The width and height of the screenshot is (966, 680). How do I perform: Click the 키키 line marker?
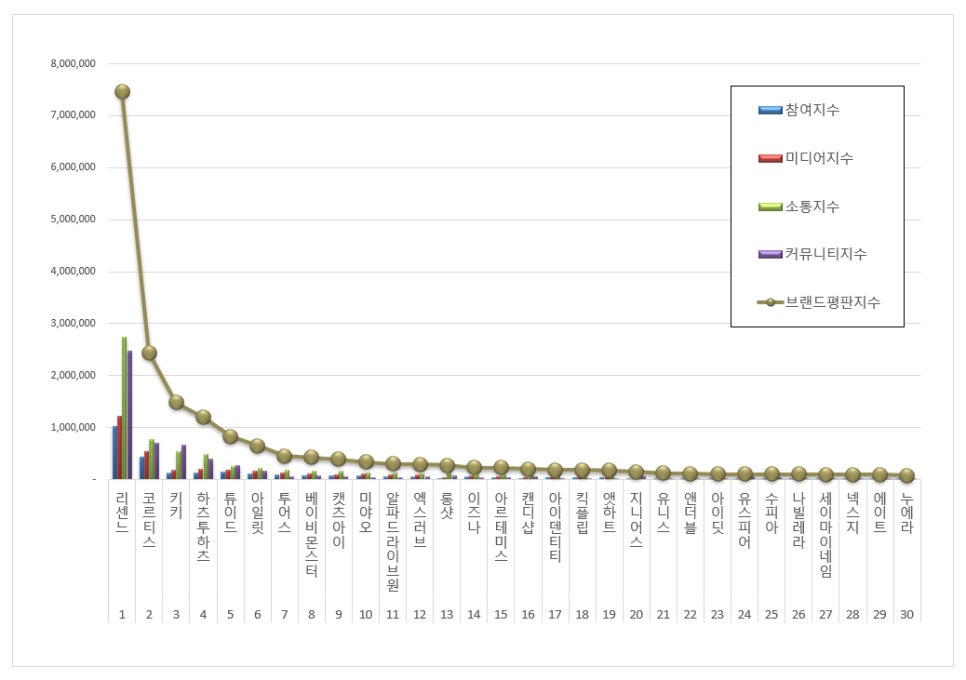click(176, 402)
